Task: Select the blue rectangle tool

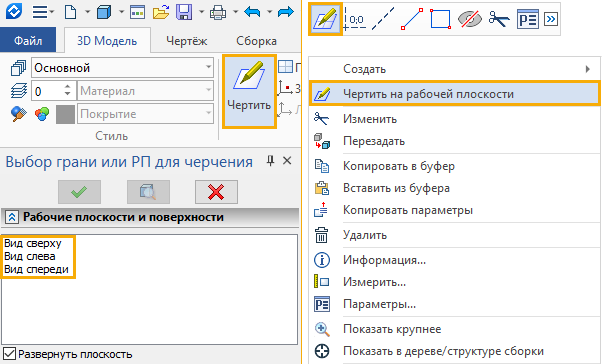Action: click(440, 19)
